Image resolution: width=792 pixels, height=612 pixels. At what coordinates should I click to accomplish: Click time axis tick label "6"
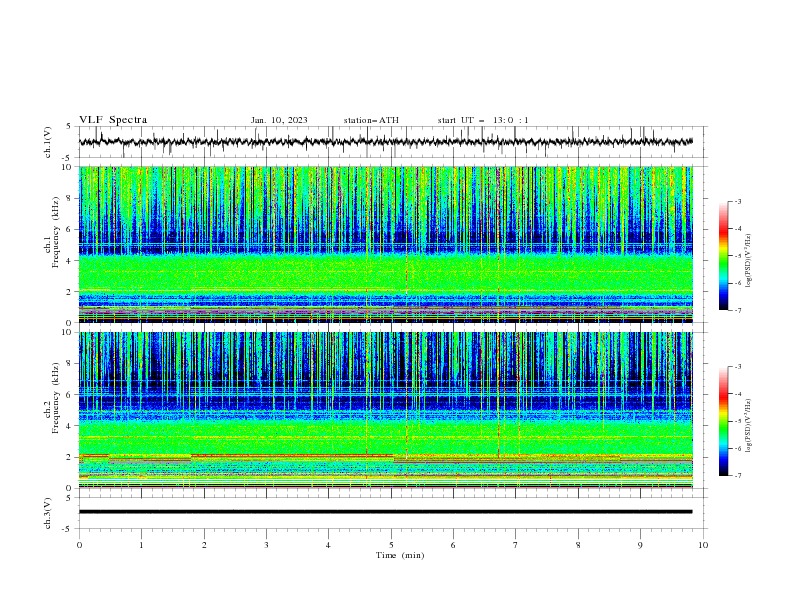453,545
